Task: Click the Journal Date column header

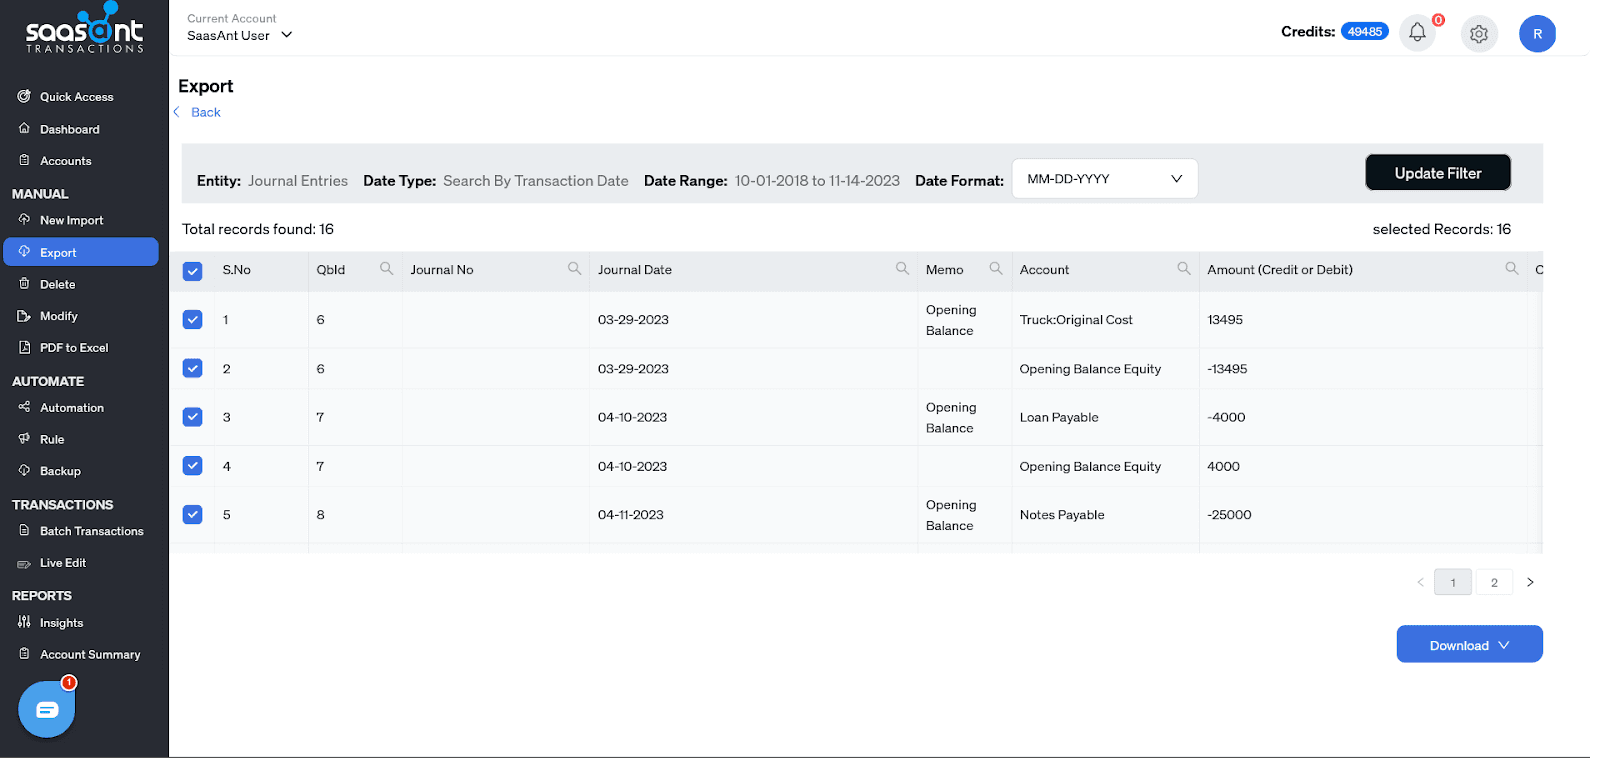Action: (635, 270)
